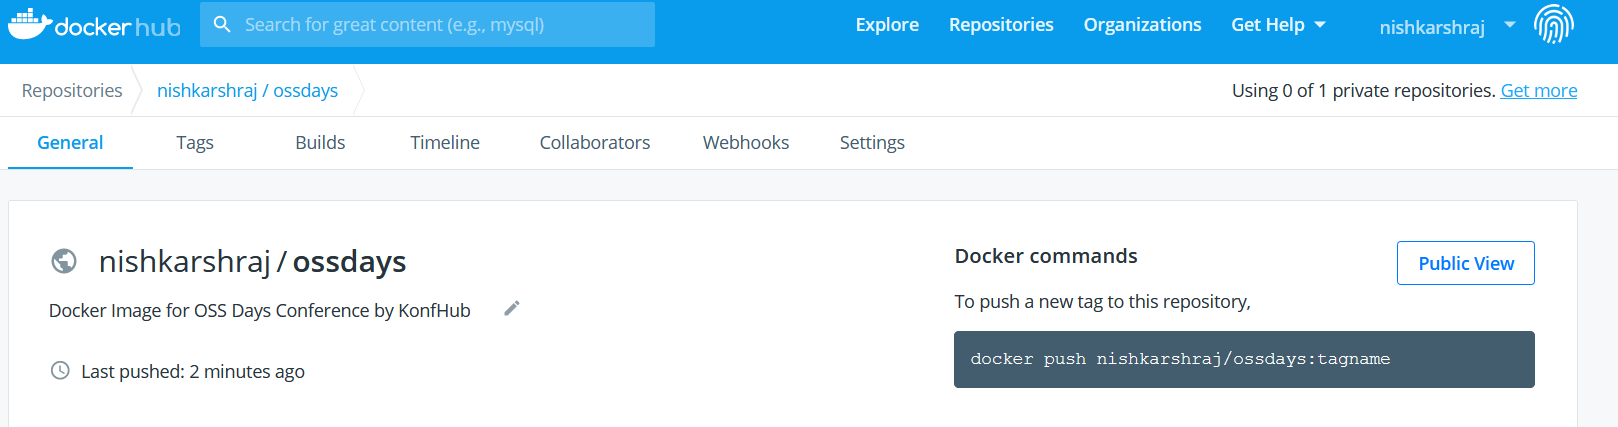Screen dimensions: 1618x427
Task: Click the clock icon beside Last pushed
Action: [x=60, y=371]
